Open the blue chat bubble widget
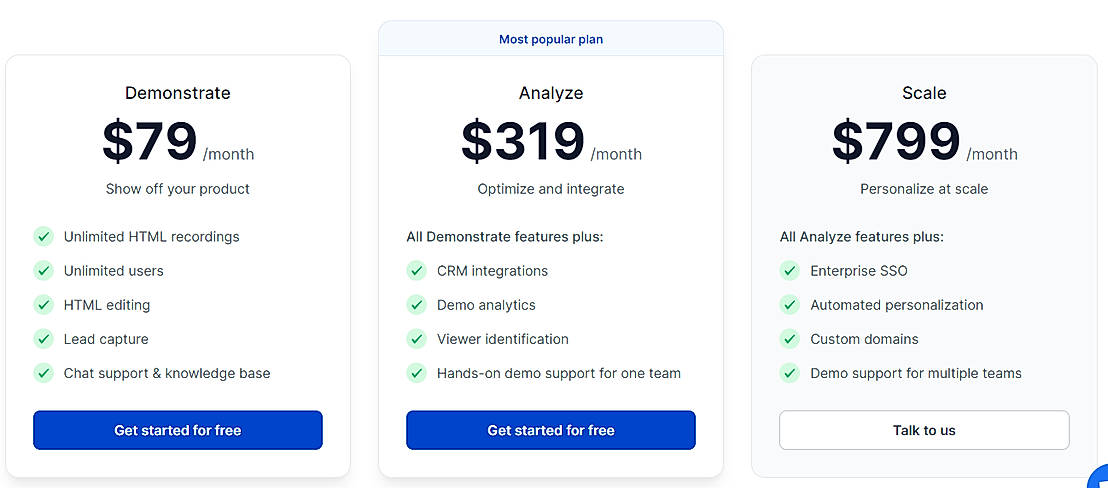Viewport: 1108px width, 488px height. coord(1099,478)
